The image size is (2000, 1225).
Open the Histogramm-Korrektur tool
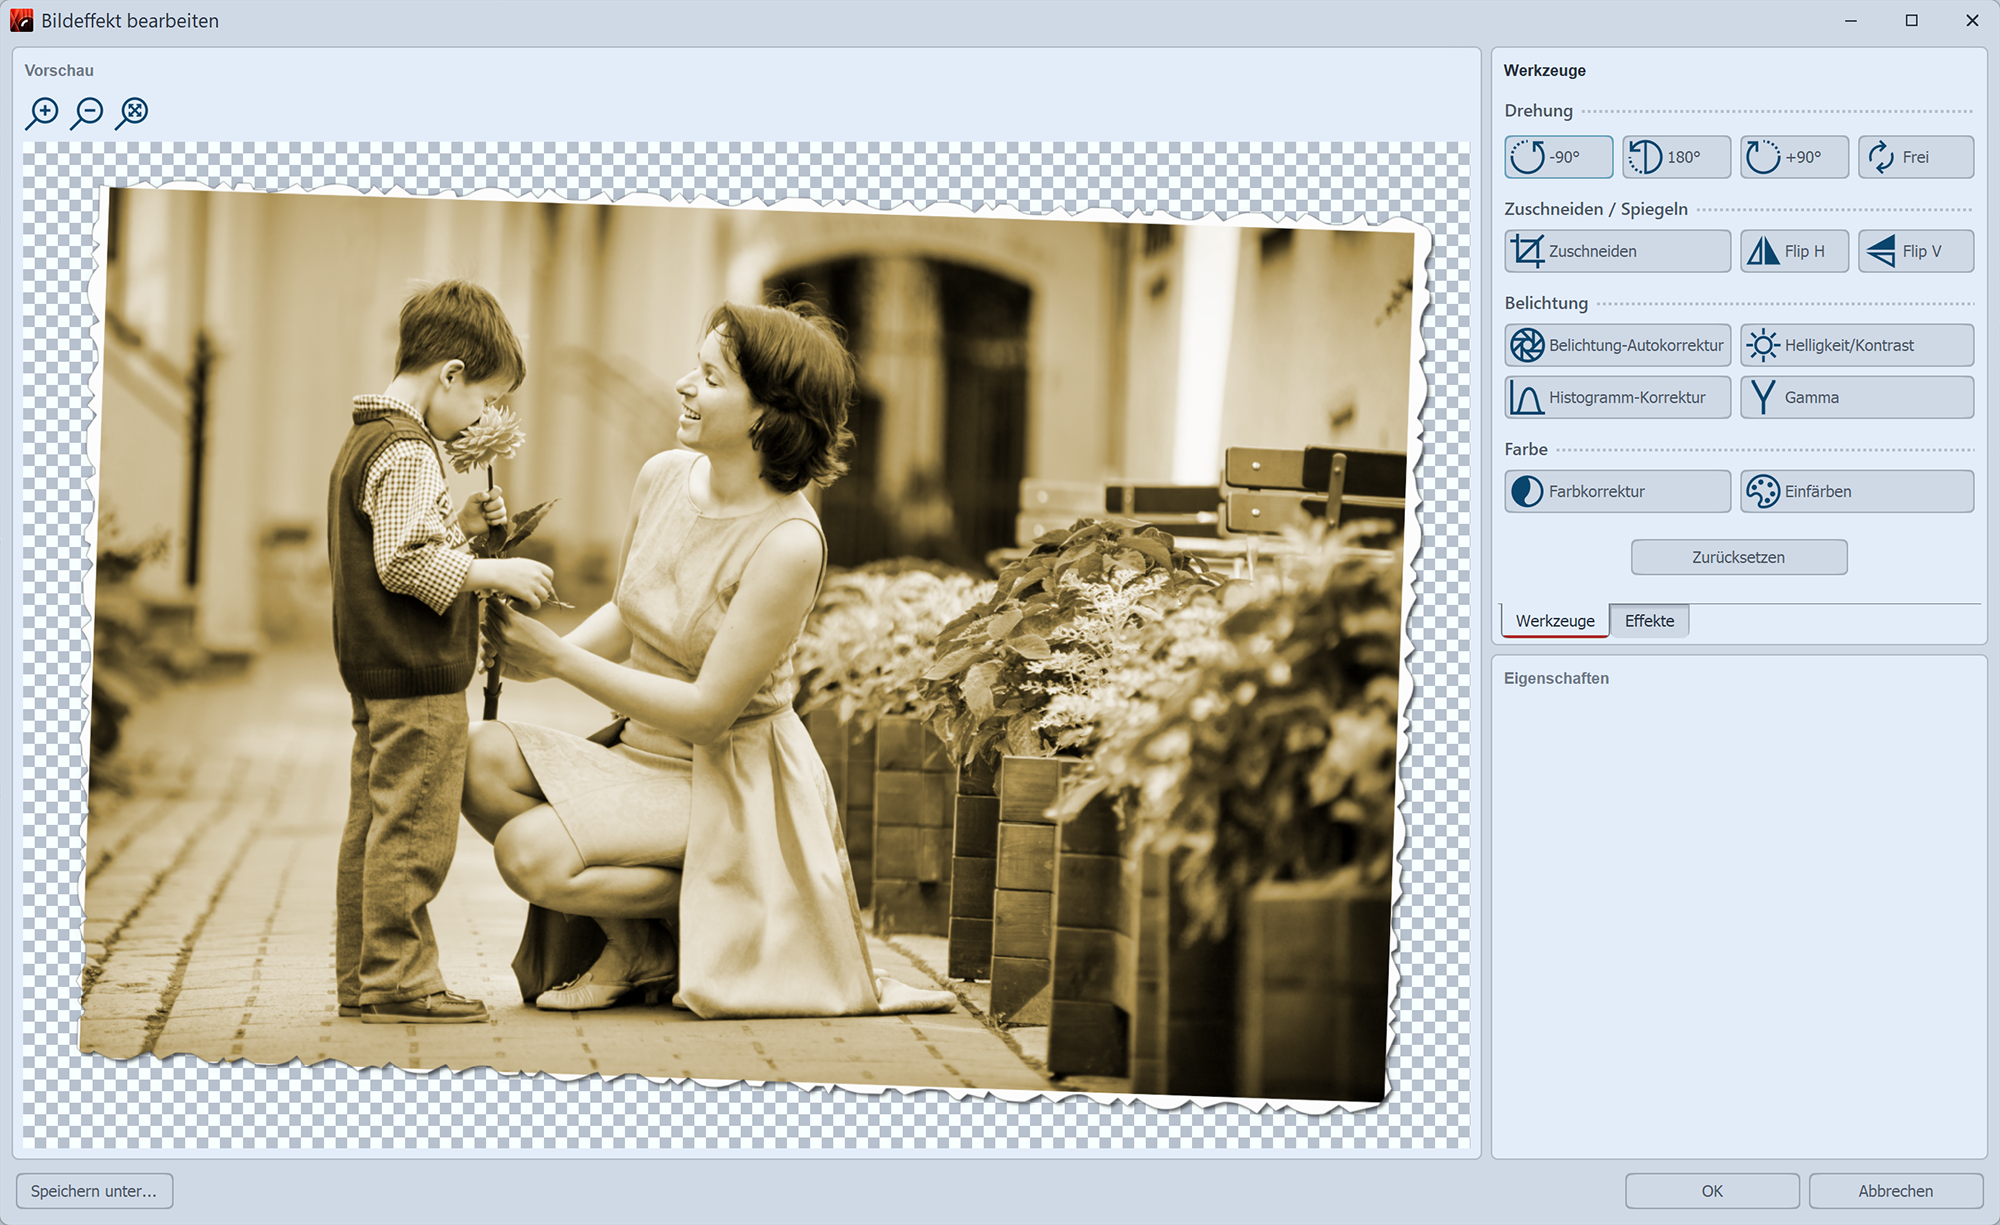[1617, 397]
